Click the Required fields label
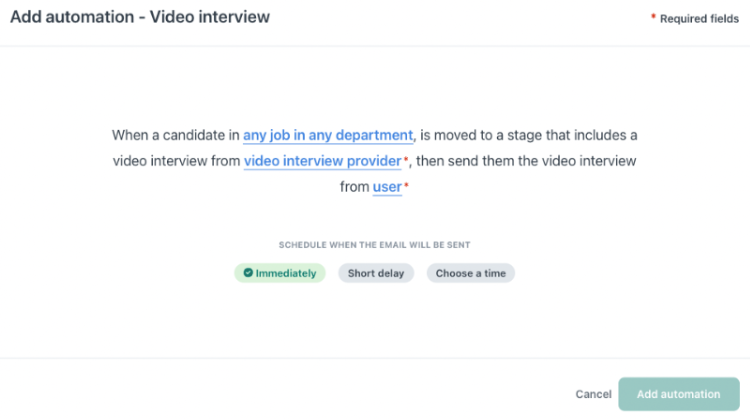750x419 pixels. coord(699,19)
